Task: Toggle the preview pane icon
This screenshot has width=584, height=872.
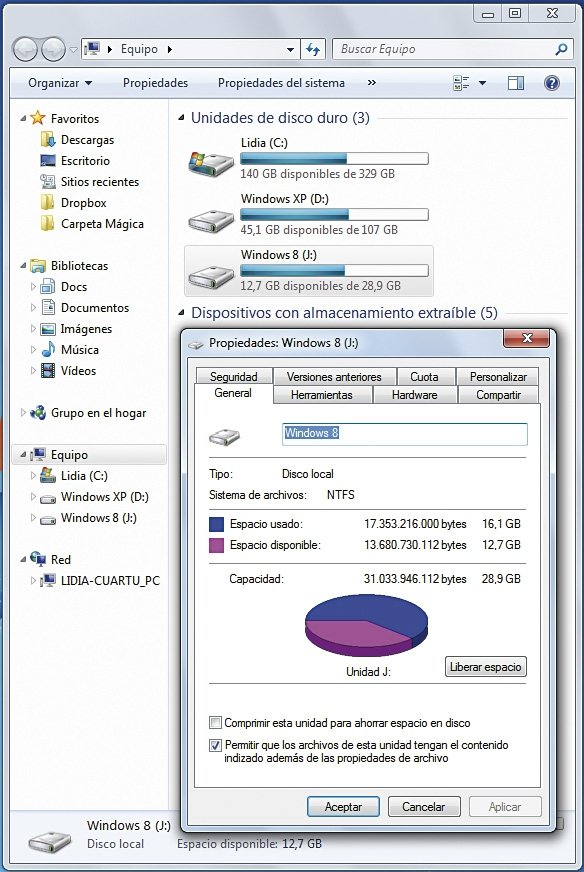Action: point(516,83)
